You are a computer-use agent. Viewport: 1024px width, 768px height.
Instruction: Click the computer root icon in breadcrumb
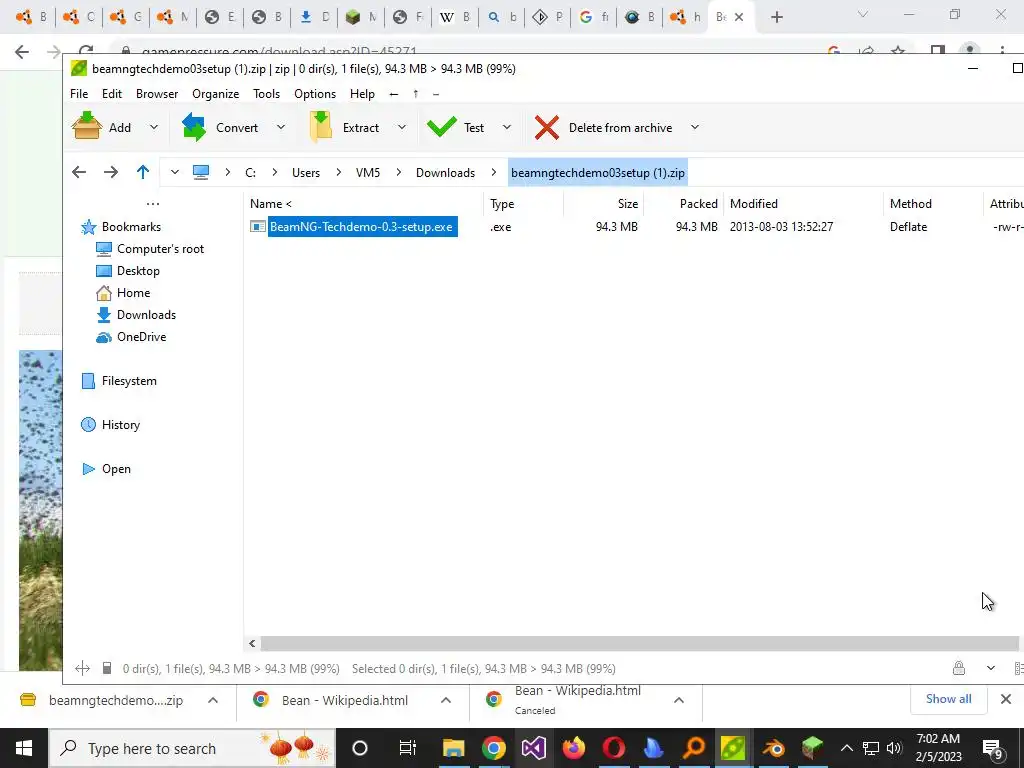pos(200,172)
